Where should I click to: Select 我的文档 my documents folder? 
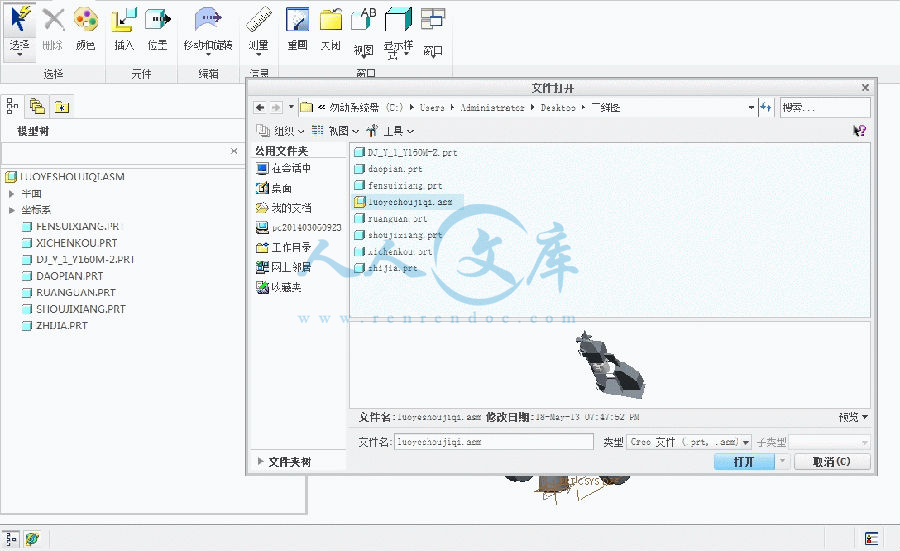tap(284, 208)
